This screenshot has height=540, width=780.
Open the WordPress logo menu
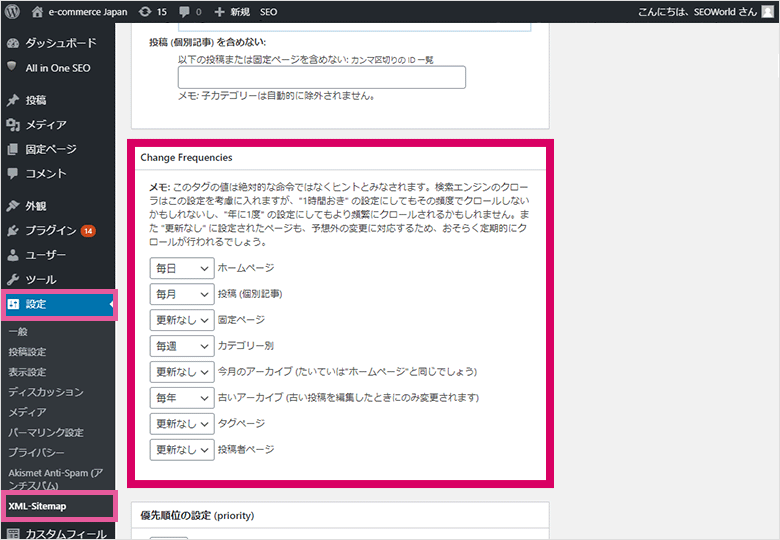(x=12, y=11)
